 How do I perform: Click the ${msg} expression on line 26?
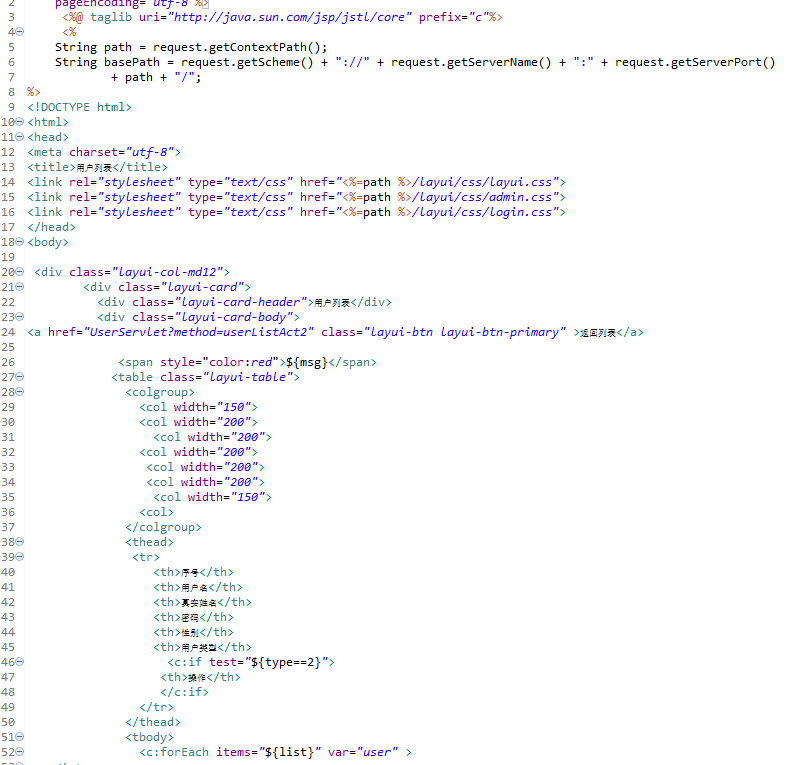[x=307, y=362]
